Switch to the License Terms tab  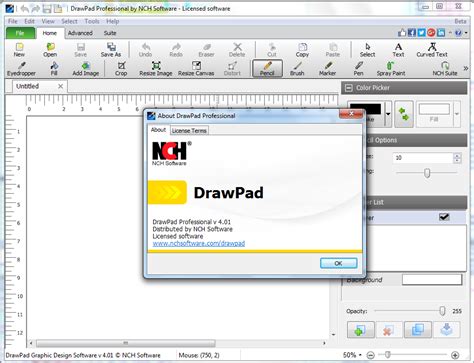click(x=189, y=131)
